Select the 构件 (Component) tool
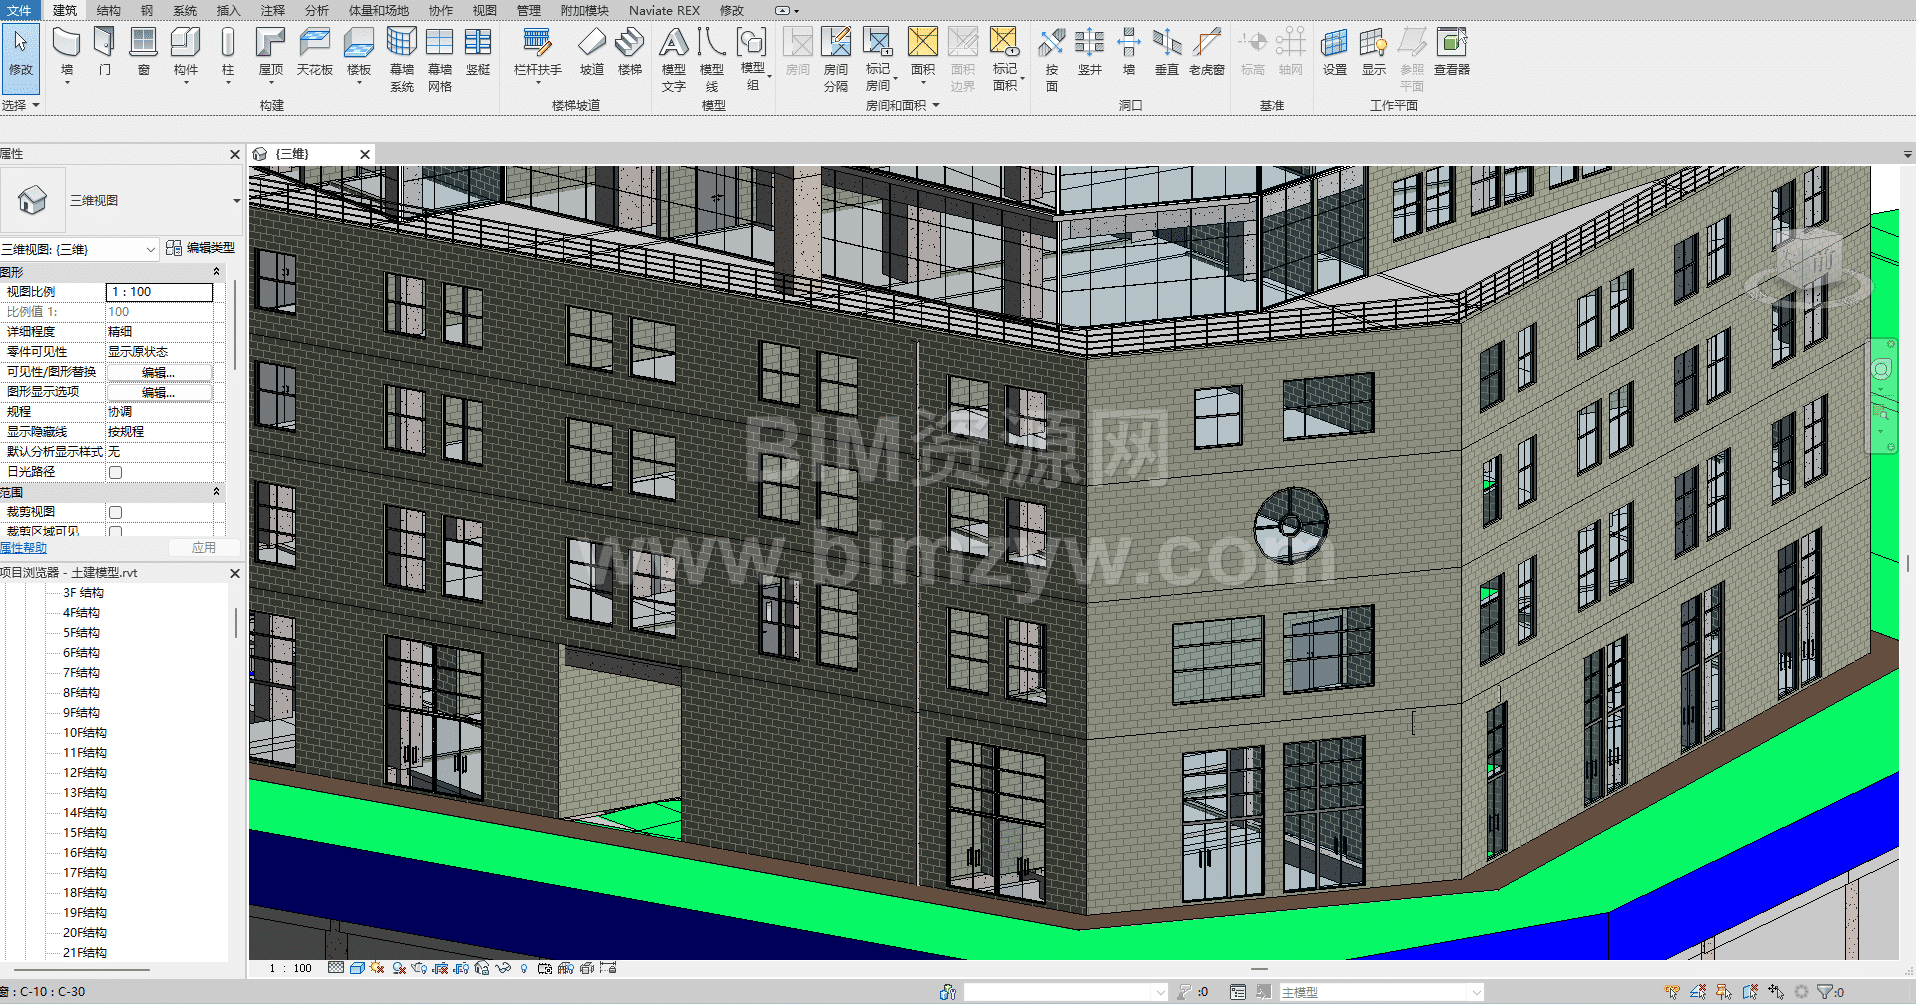Screen dimensions: 1916x1004 pos(186,52)
